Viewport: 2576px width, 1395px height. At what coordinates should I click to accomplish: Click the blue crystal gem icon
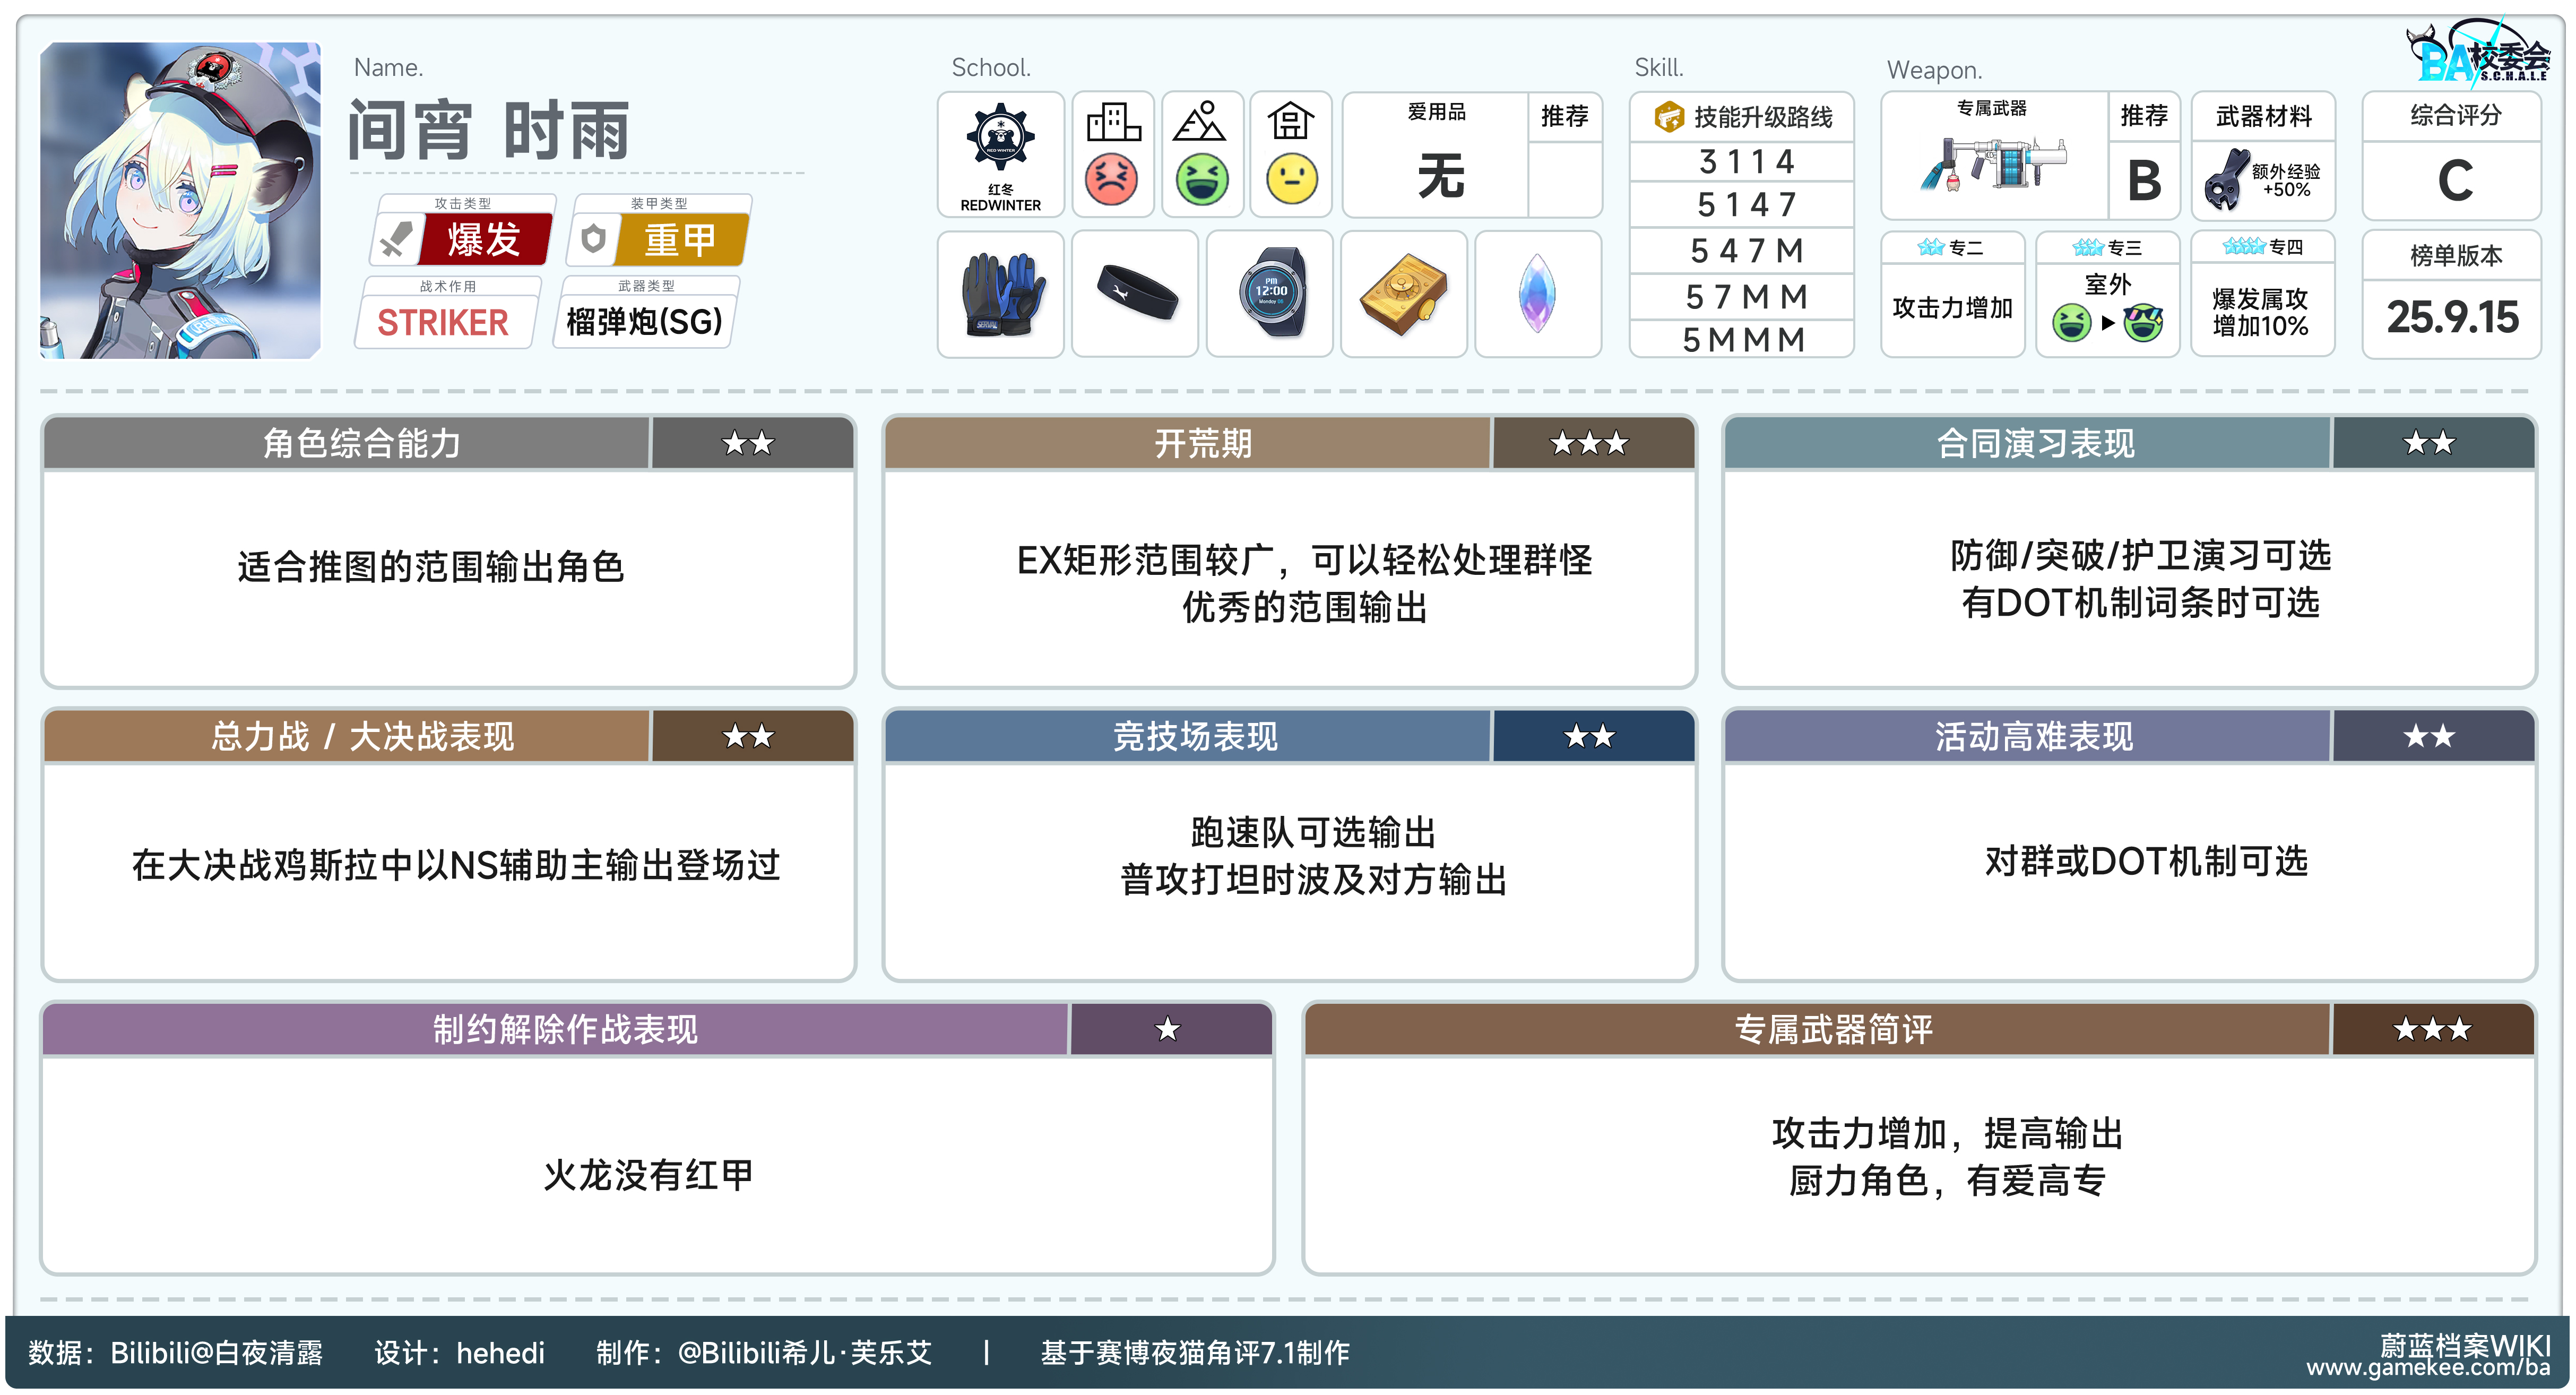[x=1538, y=294]
